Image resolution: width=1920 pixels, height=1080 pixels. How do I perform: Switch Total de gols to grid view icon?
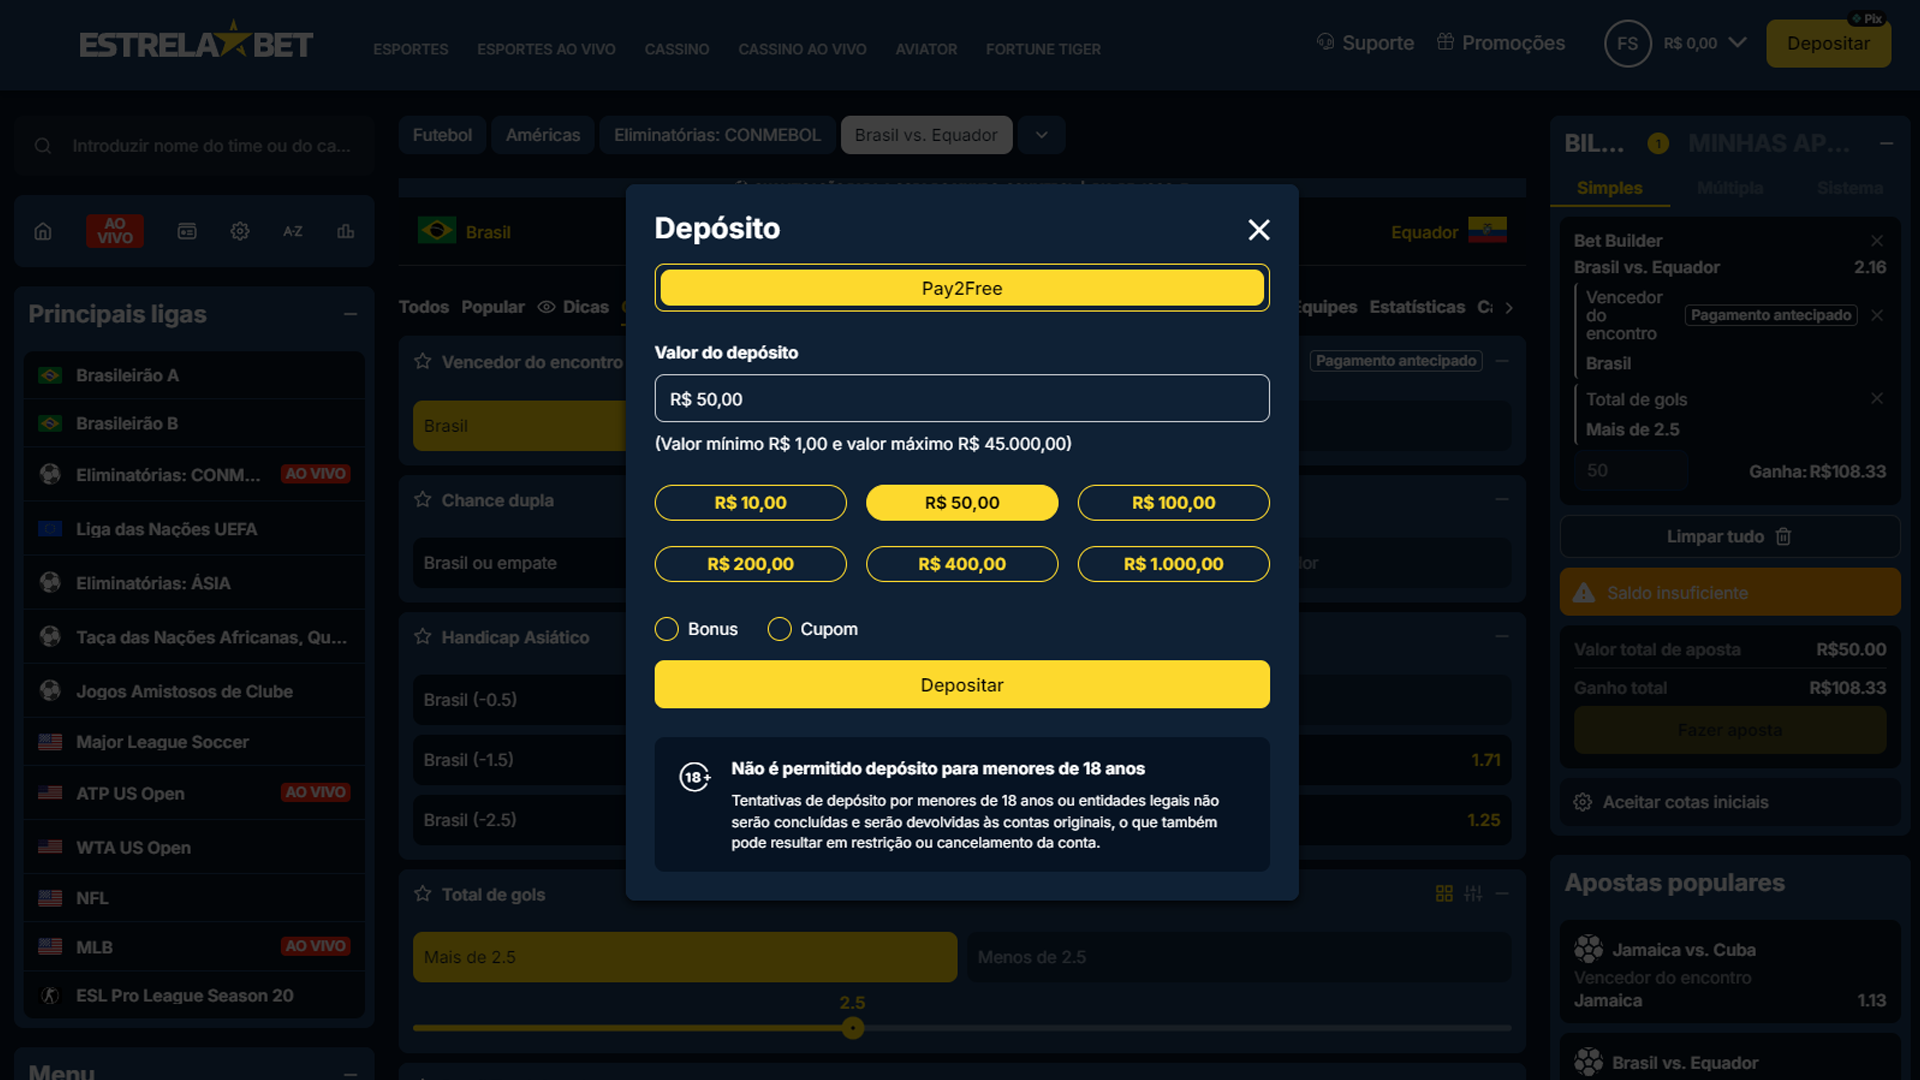click(1444, 893)
